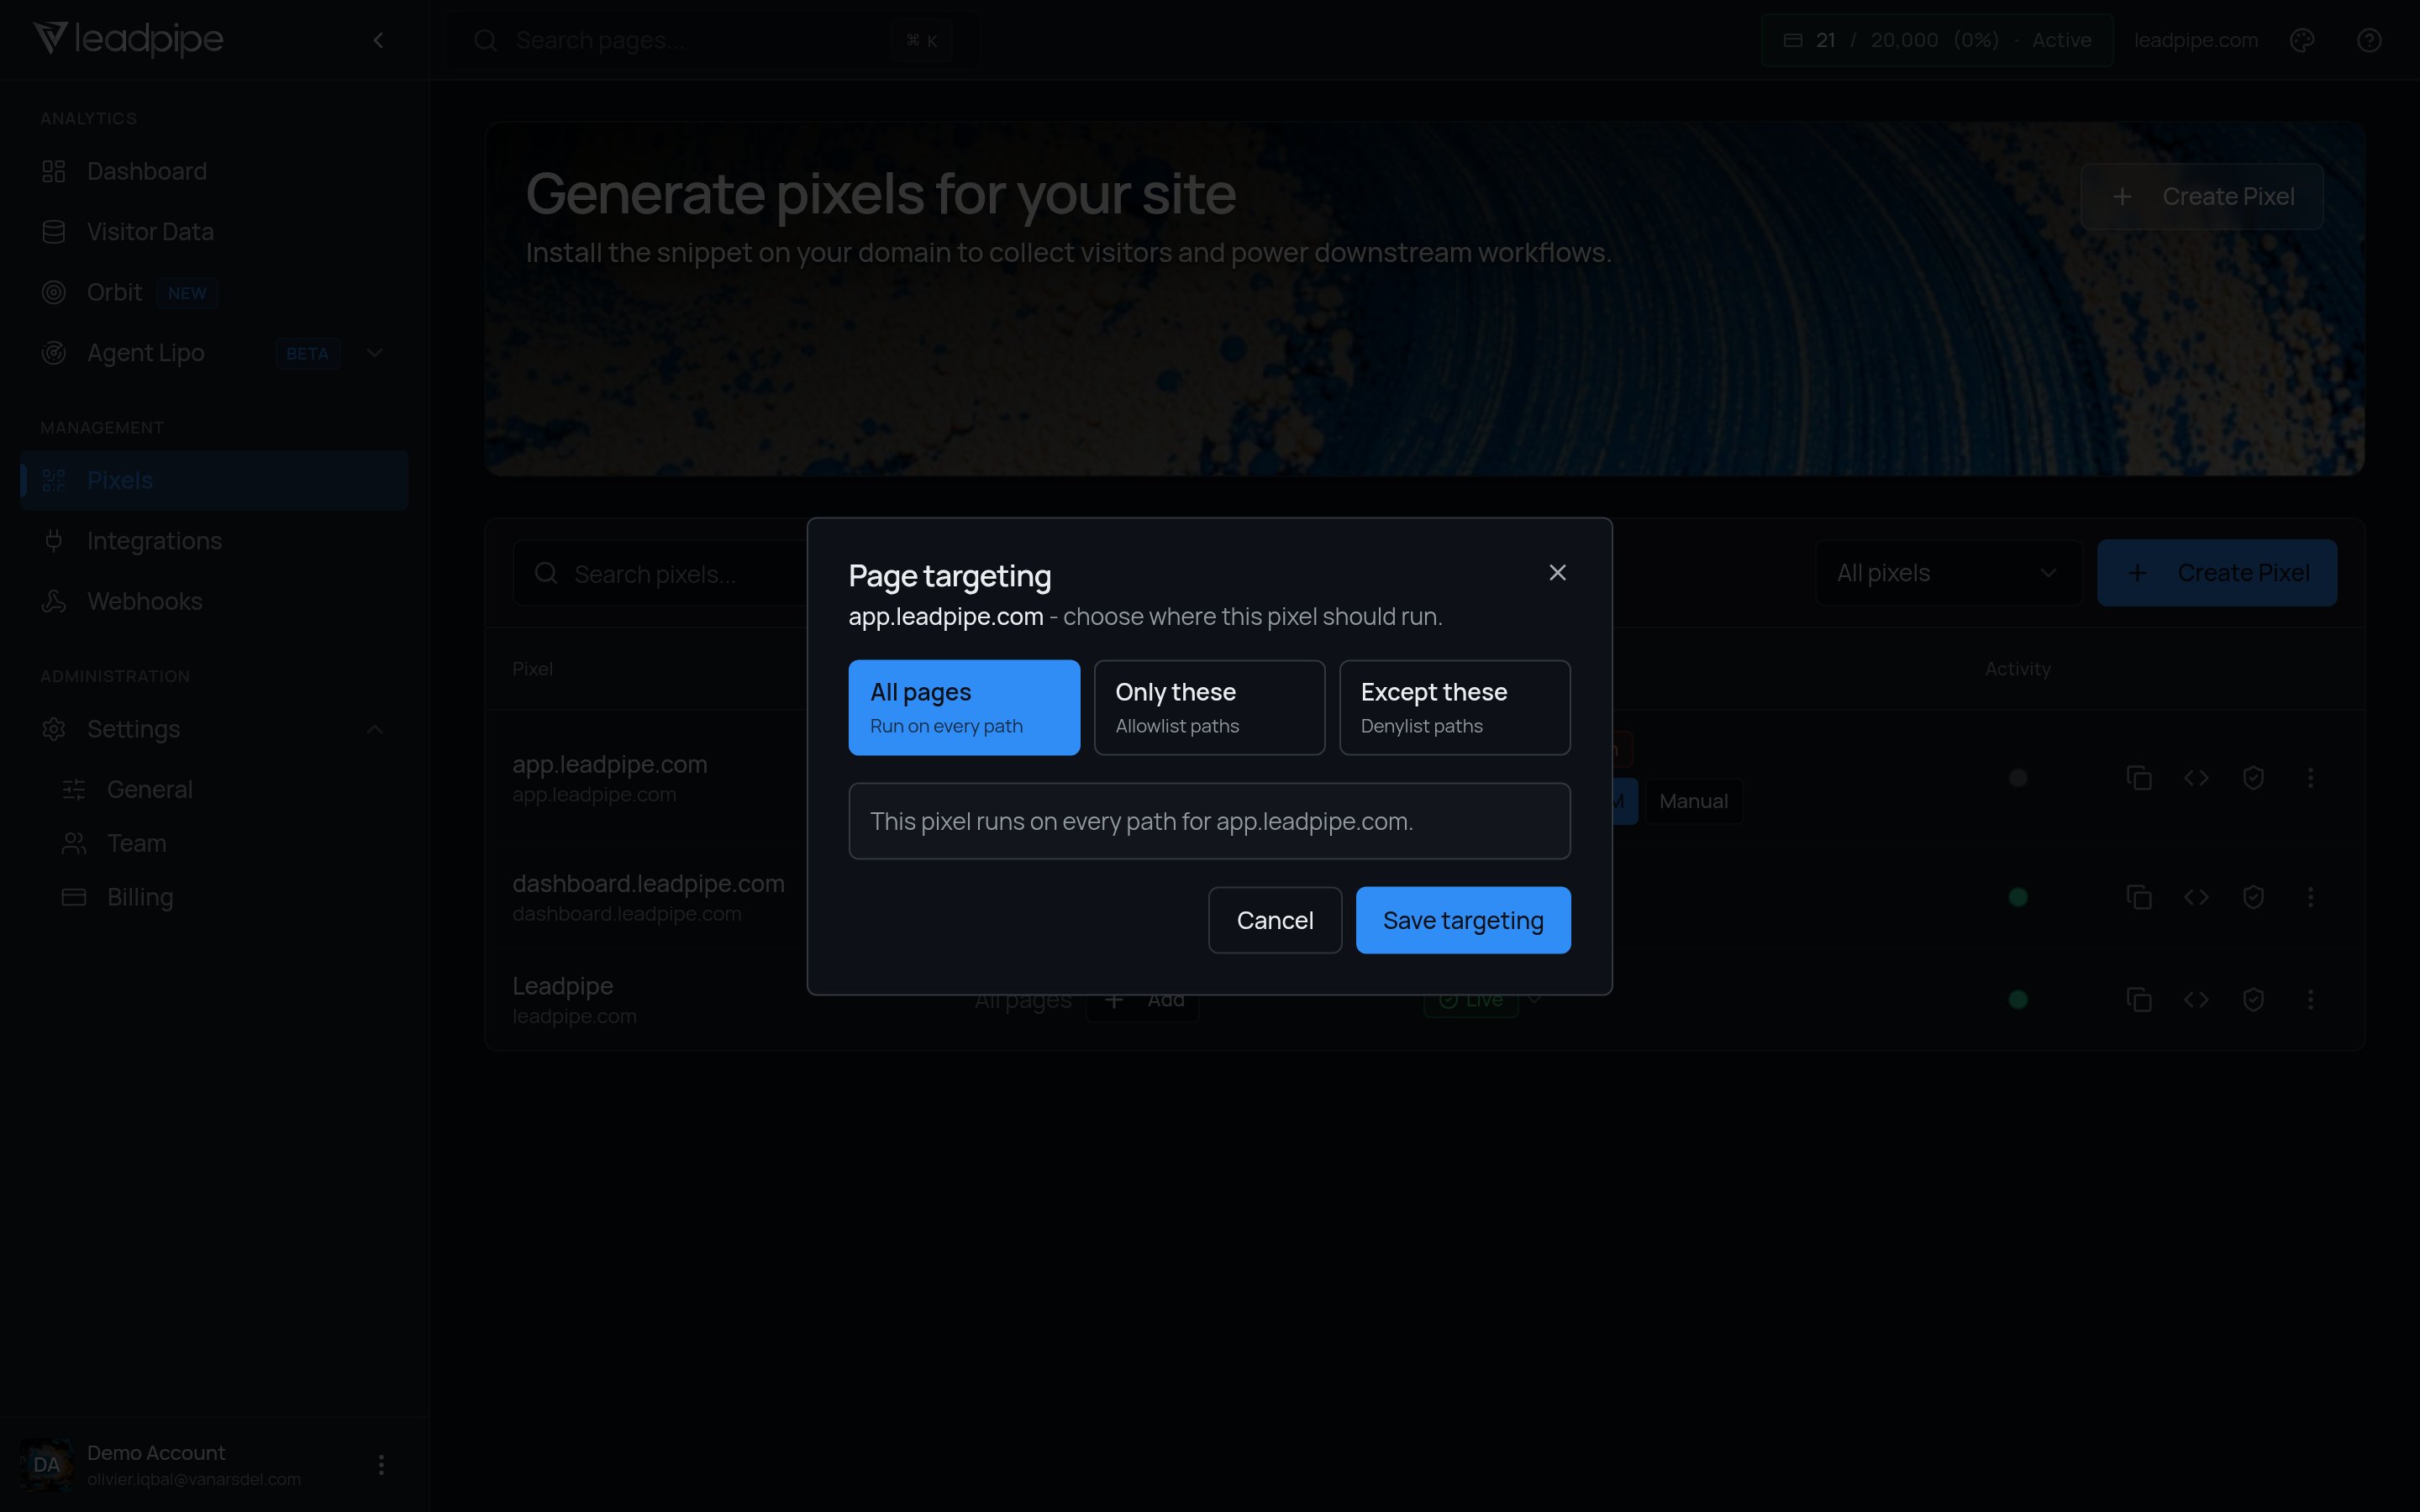Click the leadpipe.com workspace label
Image resolution: width=2420 pixels, height=1512 pixels.
[x=2196, y=40]
